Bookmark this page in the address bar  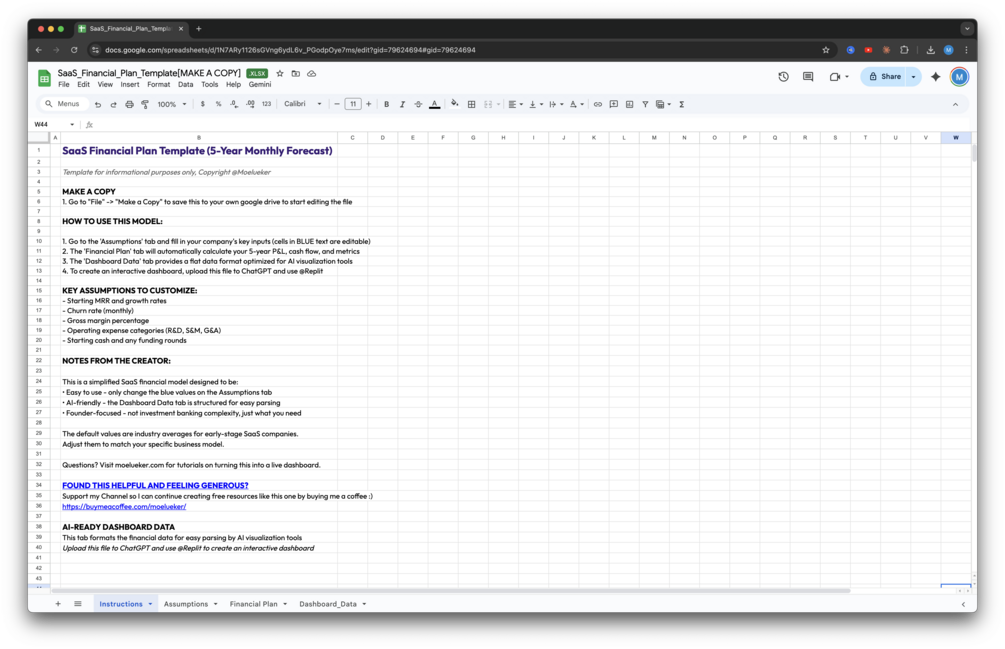coord(826,50)
